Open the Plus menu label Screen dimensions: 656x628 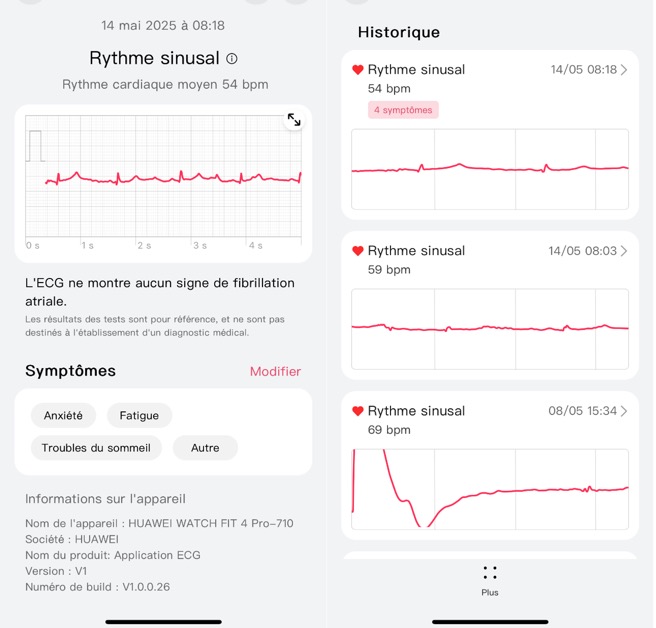pos(490,593)
